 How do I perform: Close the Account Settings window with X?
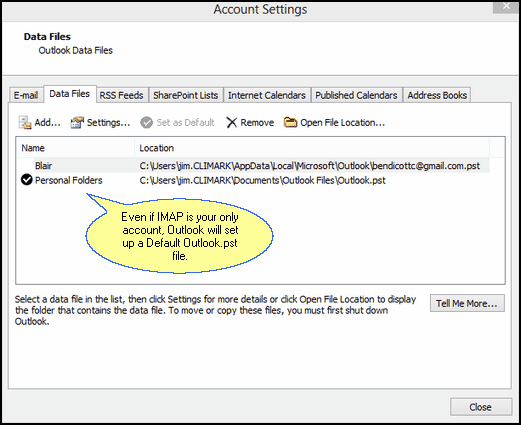[506, 6]
